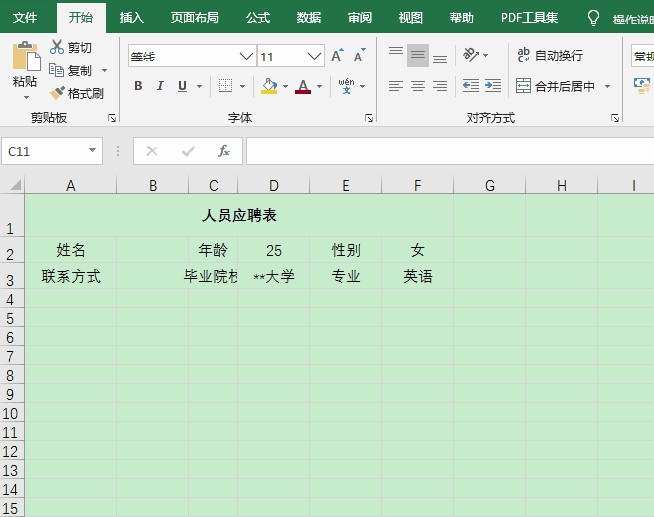Click 合并后居中 merge and center
654x517 pixels.
coord(555,86)
